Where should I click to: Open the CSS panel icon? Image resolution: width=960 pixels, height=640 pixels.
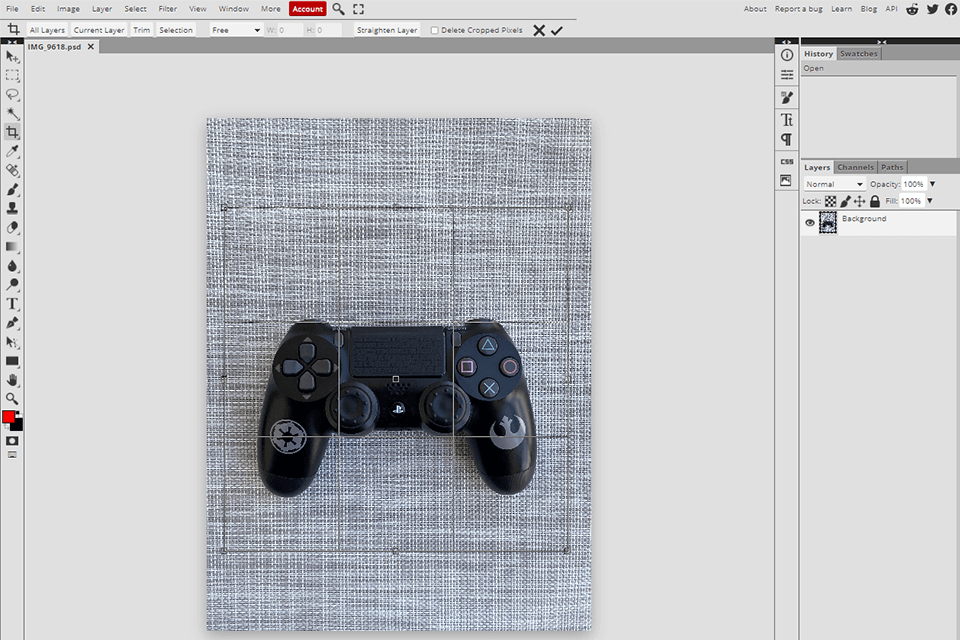click(x=787, y=162)
